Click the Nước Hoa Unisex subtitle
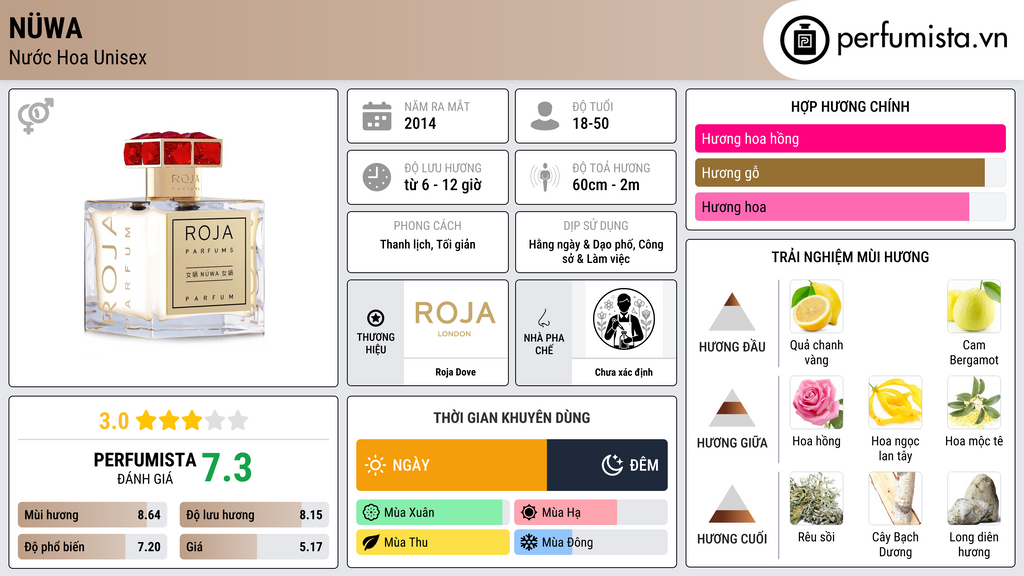The width and height of the screenshot is (1024, 576). (x=78, y=57)
